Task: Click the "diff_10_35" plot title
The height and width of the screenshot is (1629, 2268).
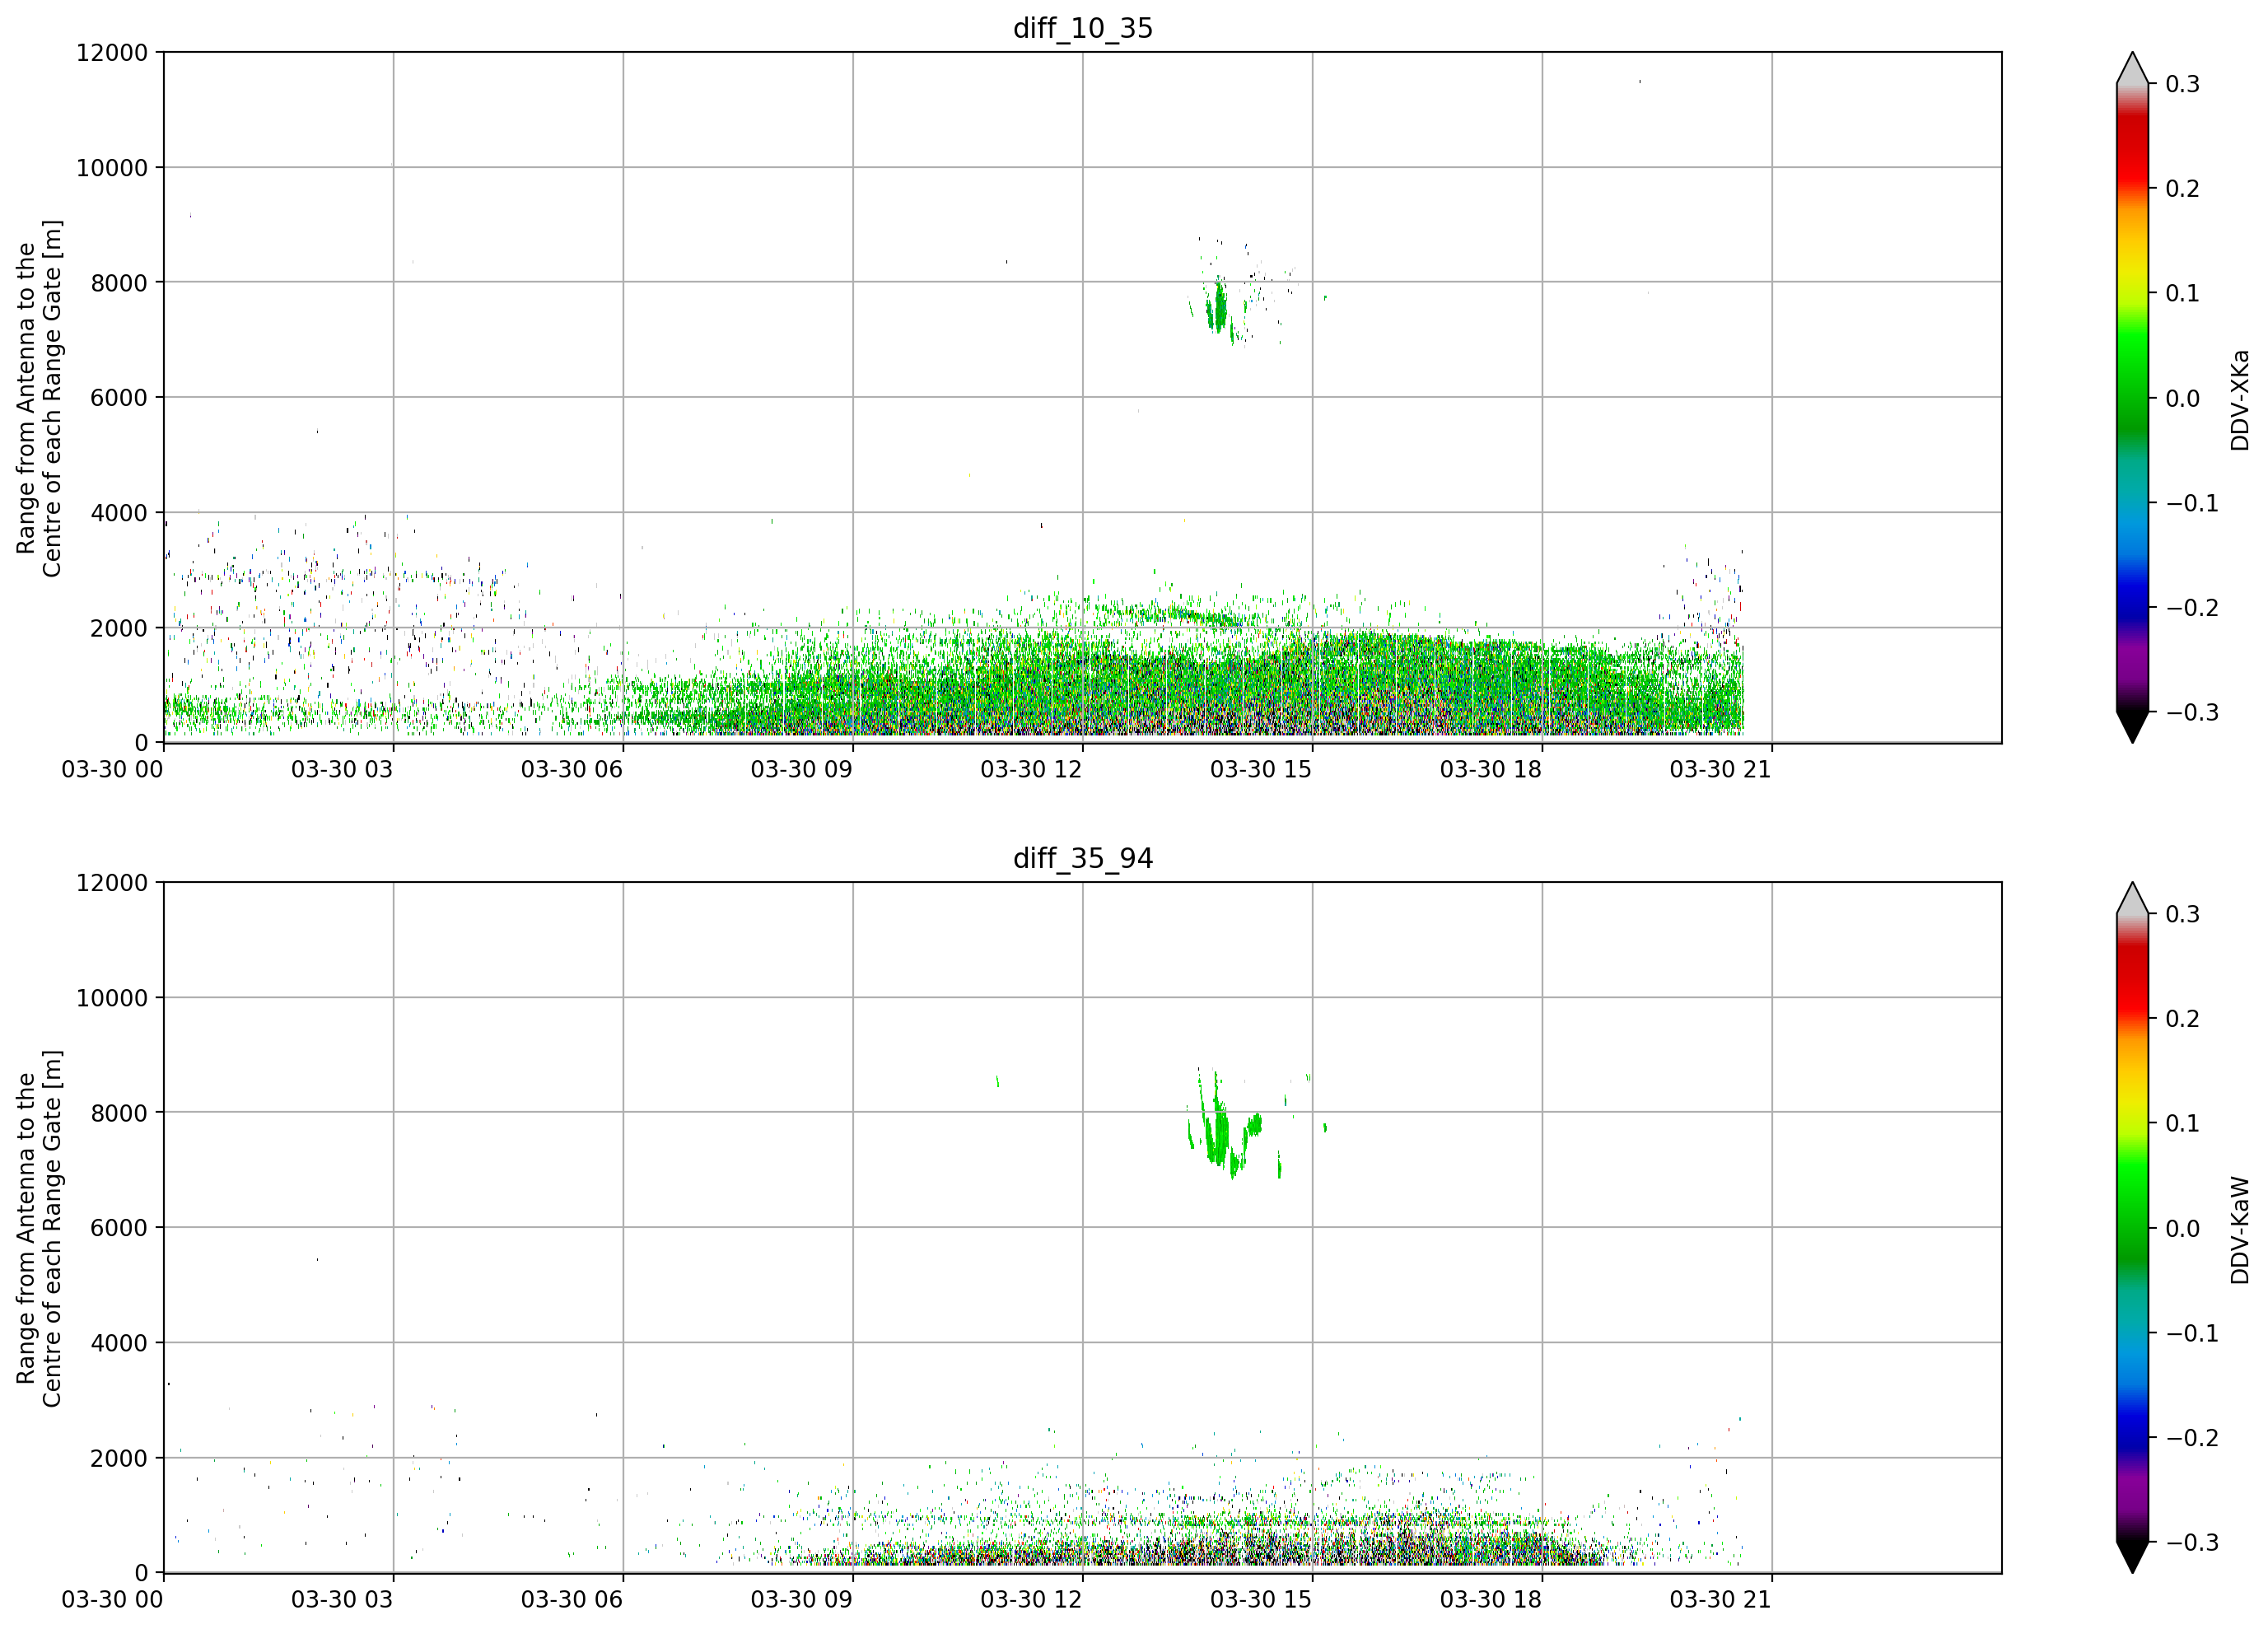Action: (1083, 28)
